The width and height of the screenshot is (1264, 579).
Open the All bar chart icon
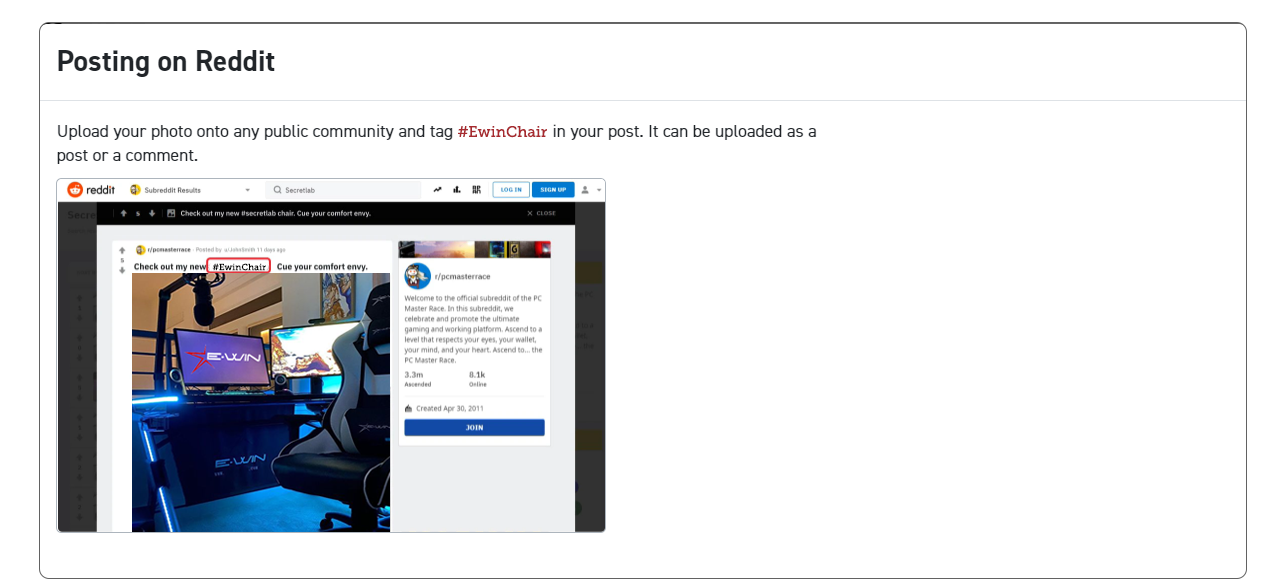(457, 190)
